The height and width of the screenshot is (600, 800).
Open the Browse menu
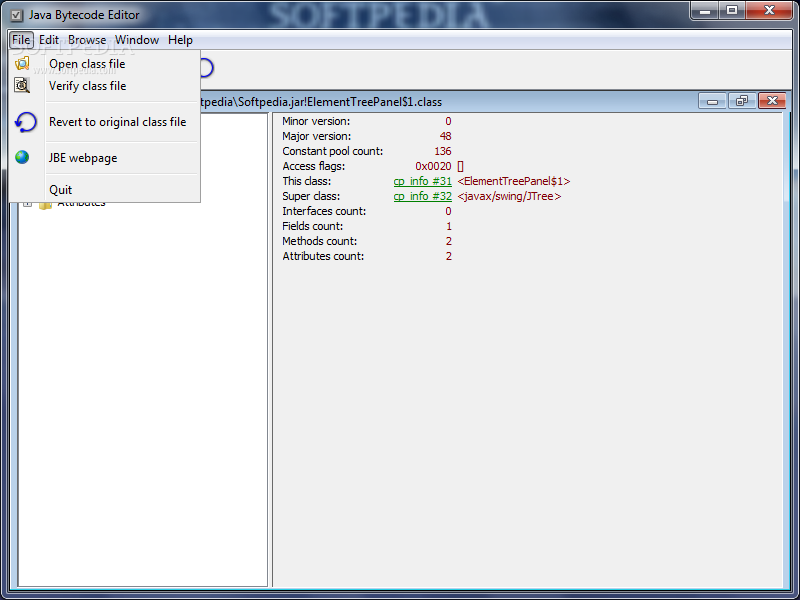(87, 40)
